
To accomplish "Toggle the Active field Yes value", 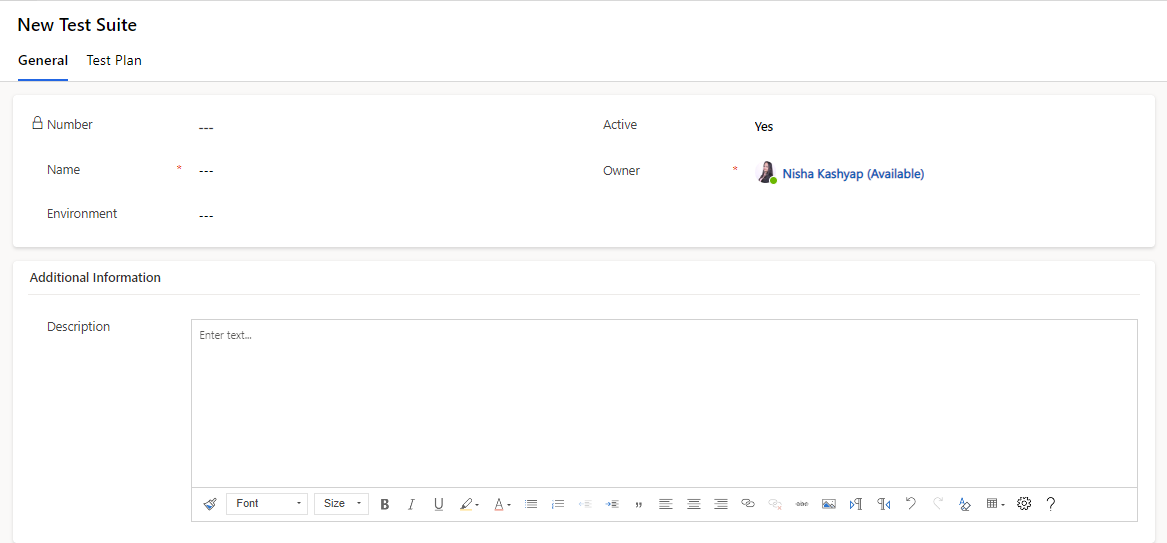I will [x=764, y=126].
